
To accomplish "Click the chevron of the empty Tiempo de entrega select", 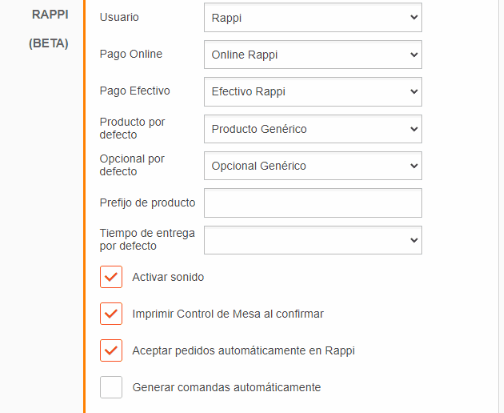I will coord(414,240).
